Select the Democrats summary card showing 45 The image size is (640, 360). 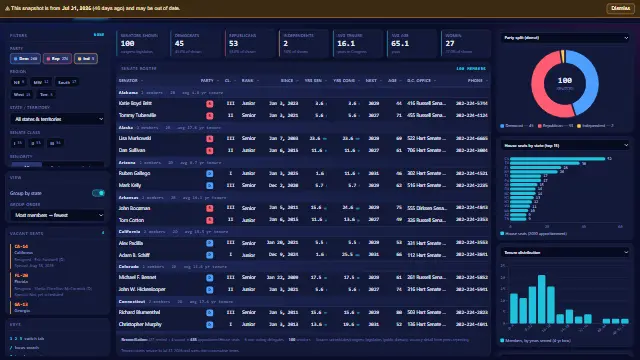click(196, 43)
